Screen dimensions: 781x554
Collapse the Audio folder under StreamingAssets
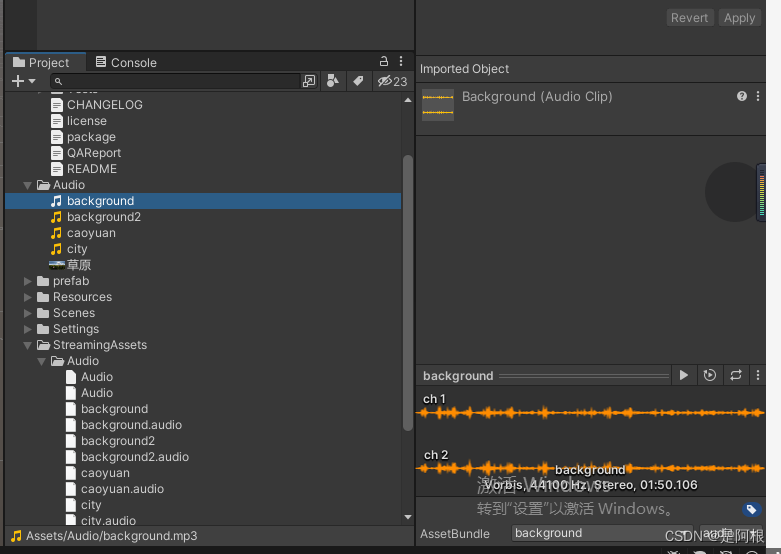pyautogui.click(x=41, y=361)
